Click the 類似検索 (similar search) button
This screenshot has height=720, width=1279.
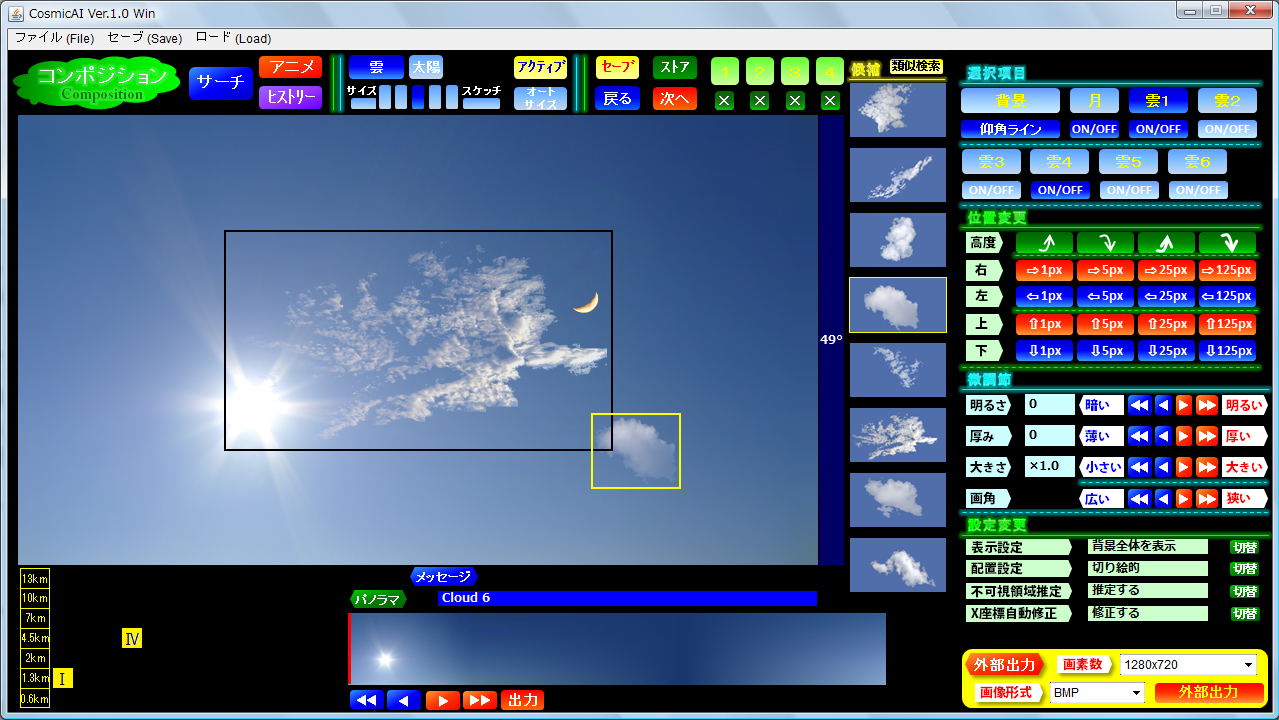pos(916,66)
